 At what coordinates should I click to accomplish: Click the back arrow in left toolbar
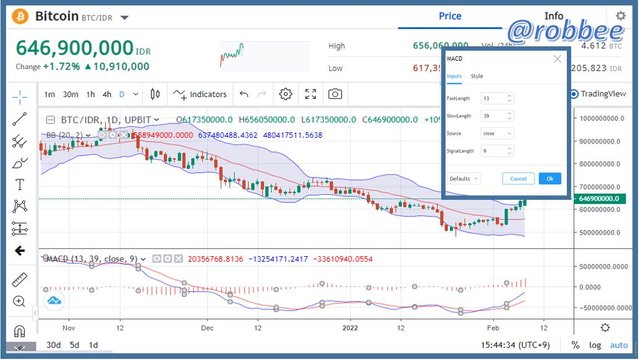19,251
